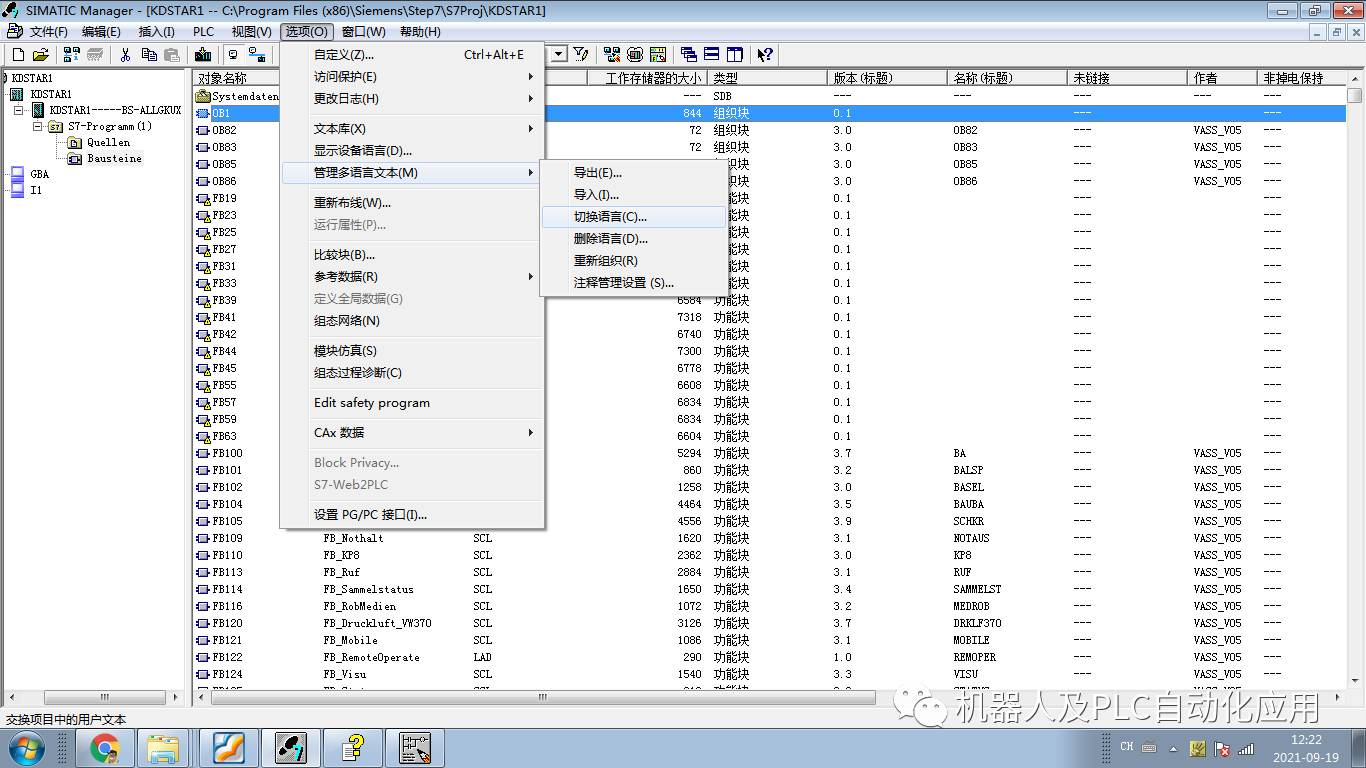Choose 比较块(B)... menu entry
This screenshot has height=768, width=1366.
click(412, 255)
